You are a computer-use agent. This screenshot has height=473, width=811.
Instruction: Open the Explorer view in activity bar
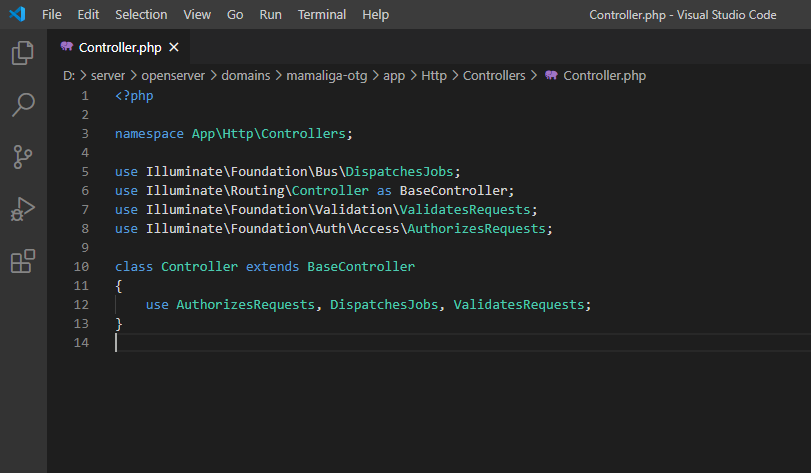[x=22, y=53]
